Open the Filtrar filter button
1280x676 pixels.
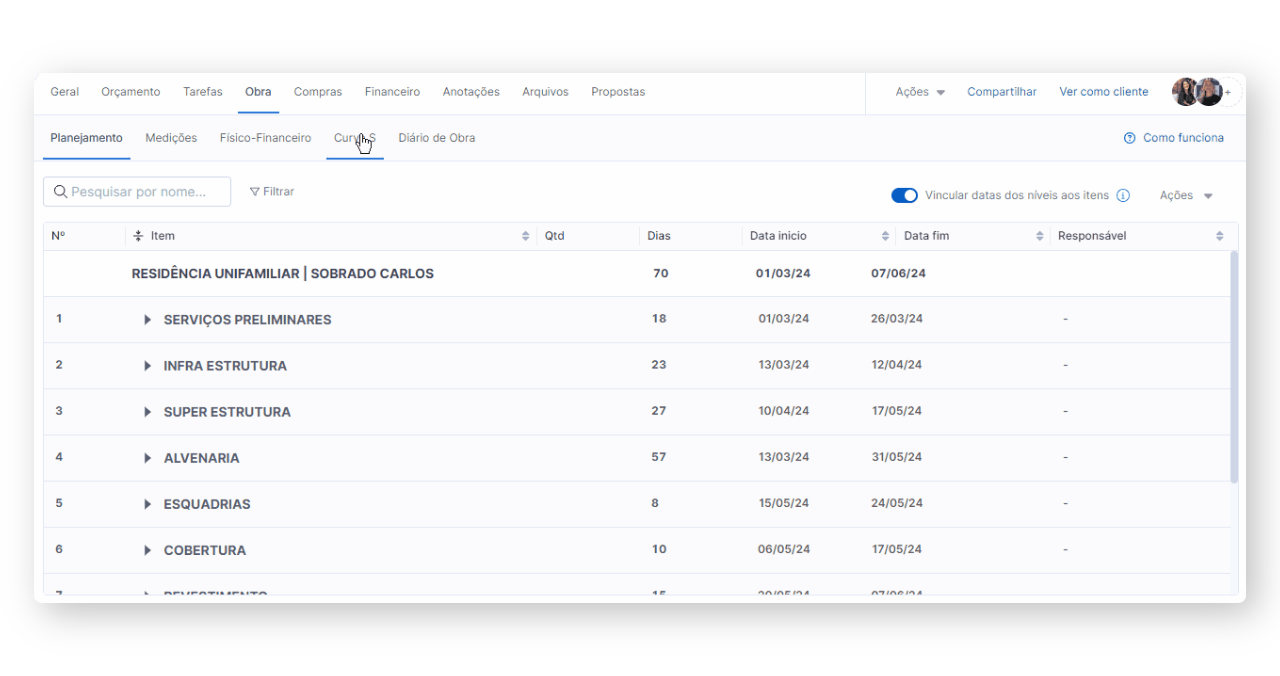tap(272, 192)
